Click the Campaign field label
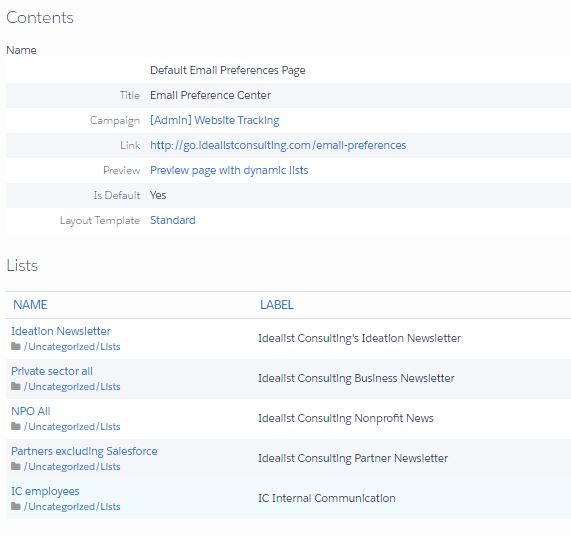Screen dimensions: 571x536 pos(115,121)
